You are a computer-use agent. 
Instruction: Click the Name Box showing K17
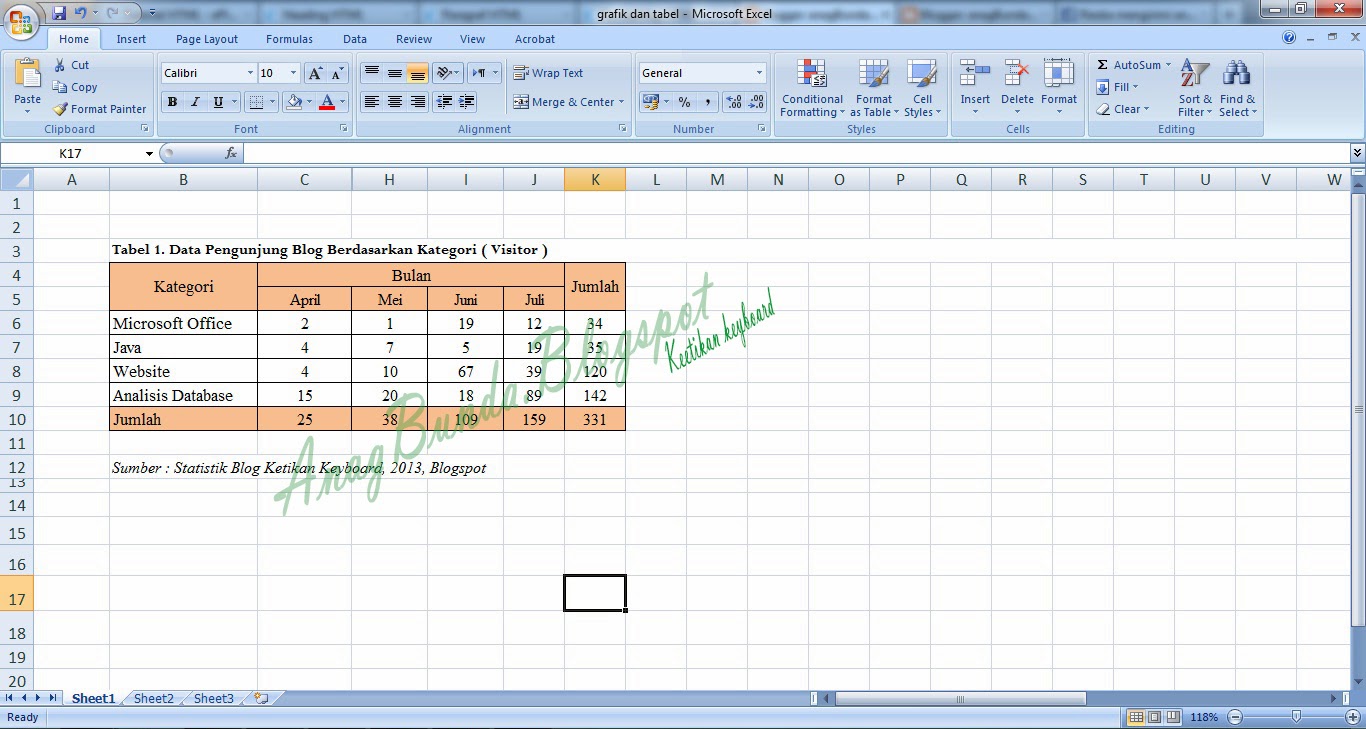pos(70,152)
